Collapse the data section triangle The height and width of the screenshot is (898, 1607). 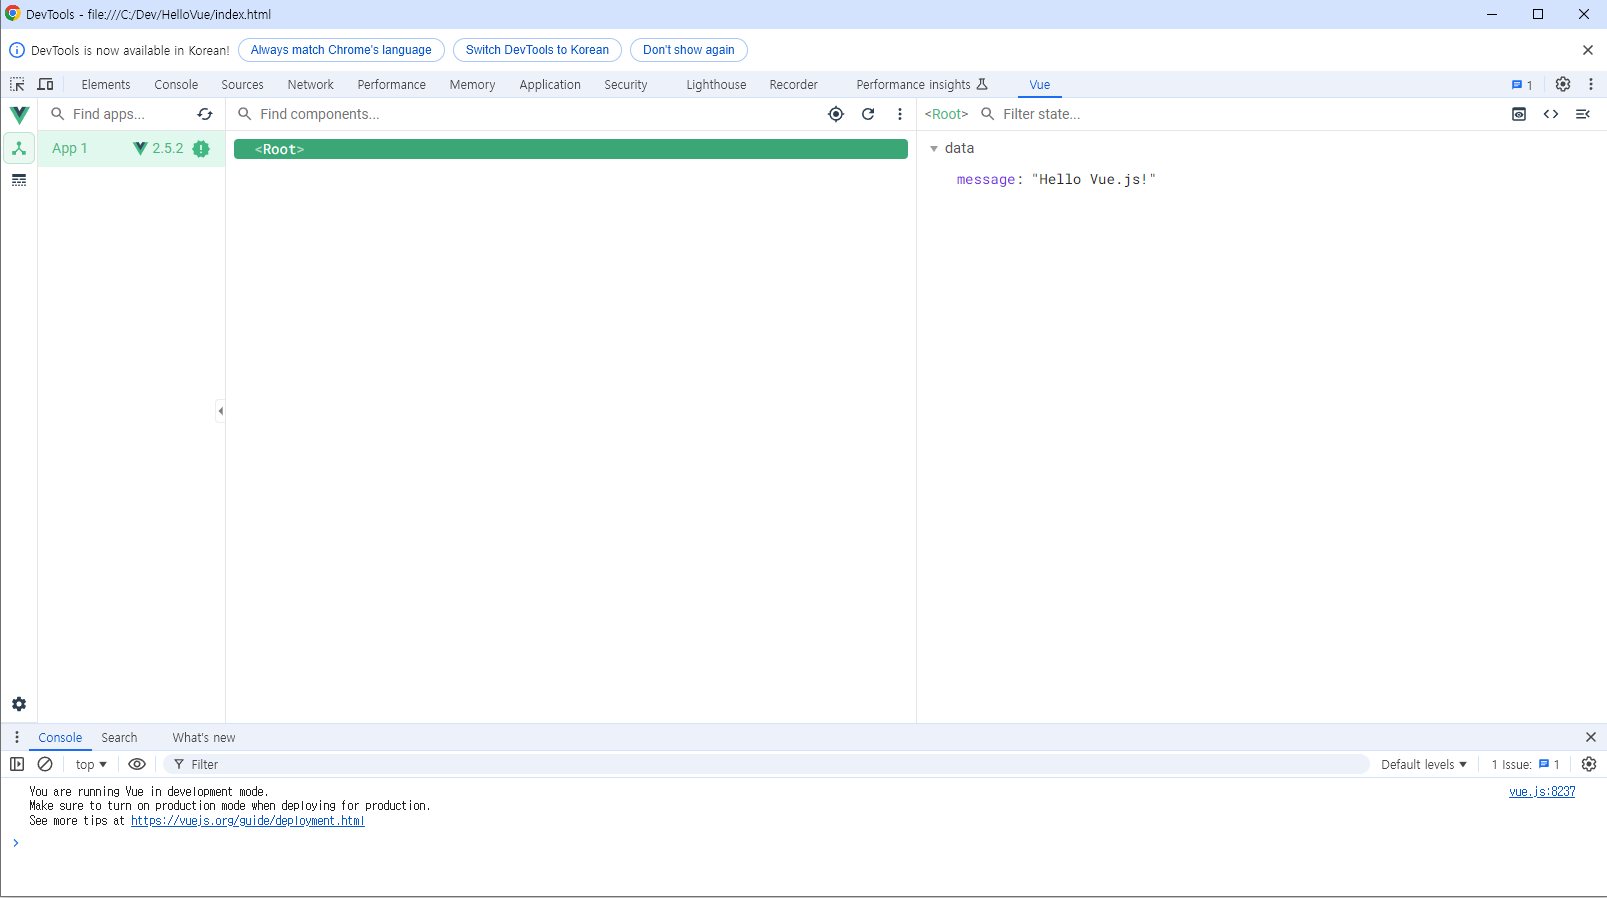pyautogui.click(x=934, y=148)
